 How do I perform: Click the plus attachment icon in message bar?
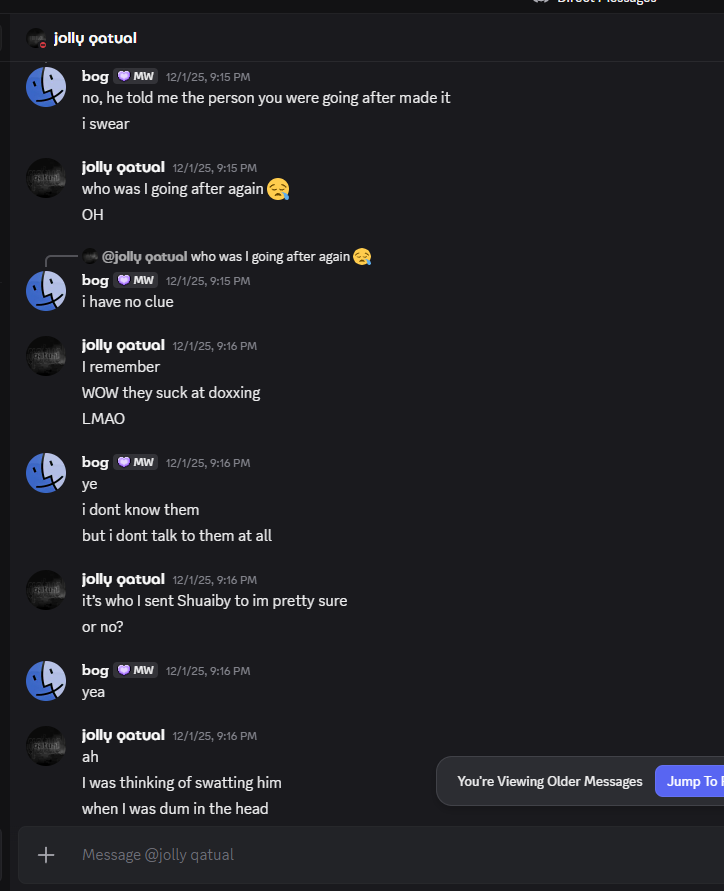point(45,854)
